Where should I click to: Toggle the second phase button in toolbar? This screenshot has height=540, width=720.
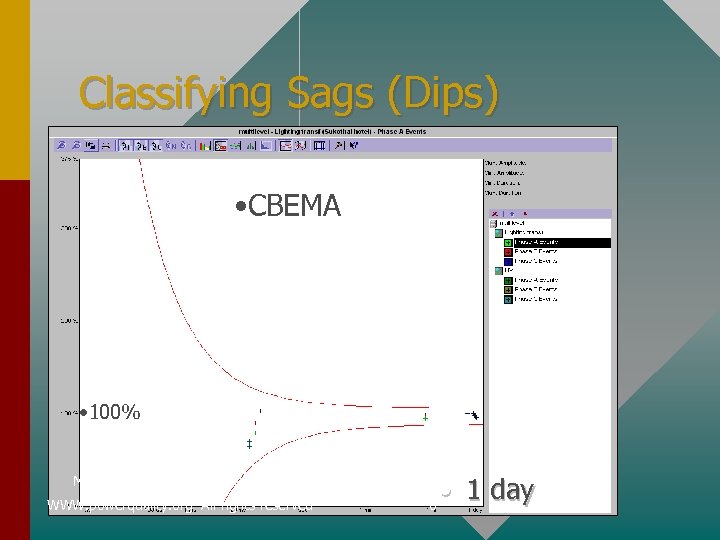point(141,146)
